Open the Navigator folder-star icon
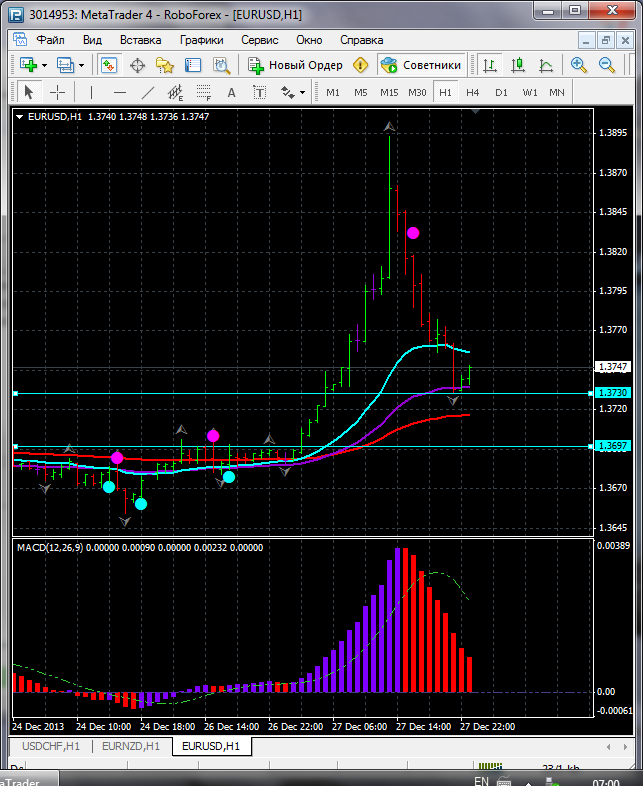 (165, 65)
